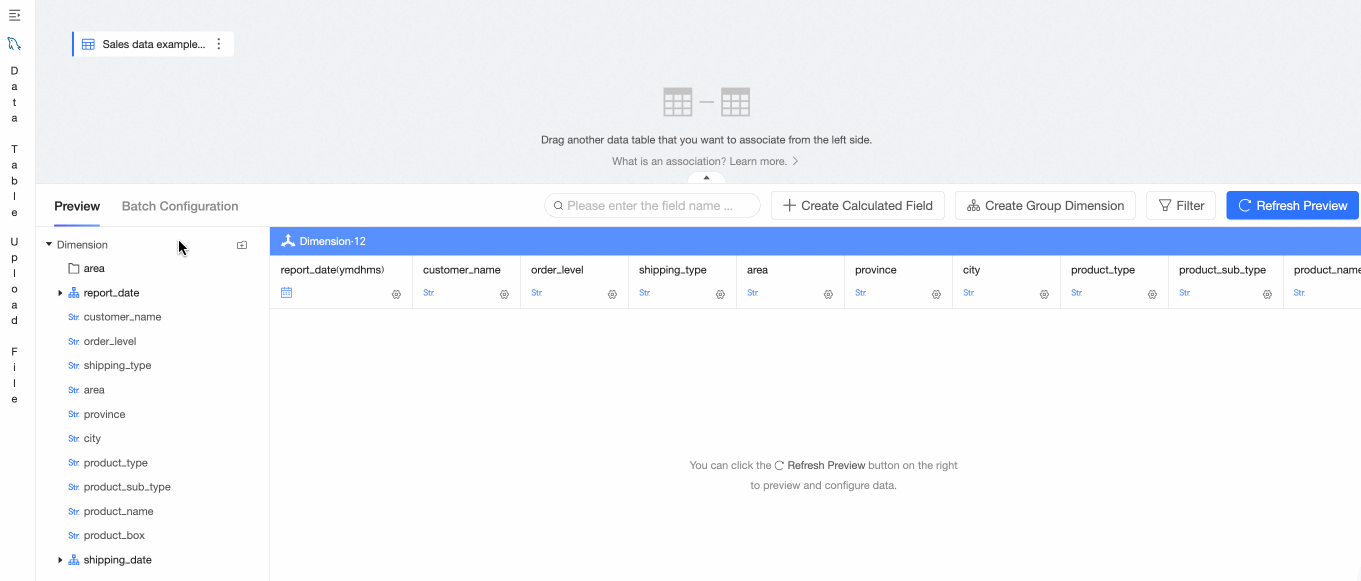This screenshot has height=581, width=1361.
Task: Collapse the left sidebar menu icon
Action: click(x=14, y=15)
